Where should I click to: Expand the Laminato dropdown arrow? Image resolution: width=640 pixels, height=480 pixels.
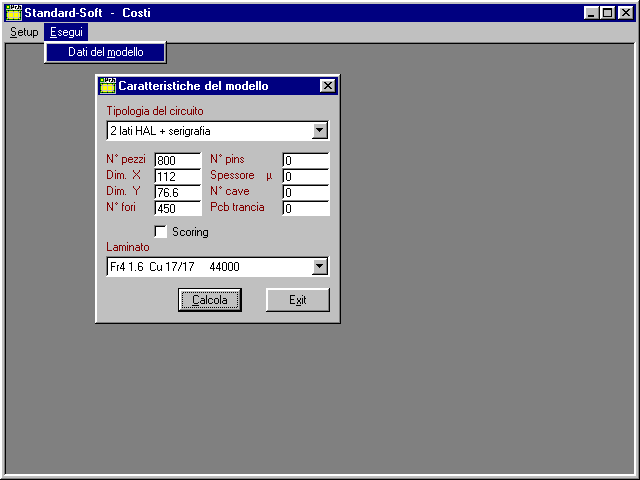coord(320,267)
